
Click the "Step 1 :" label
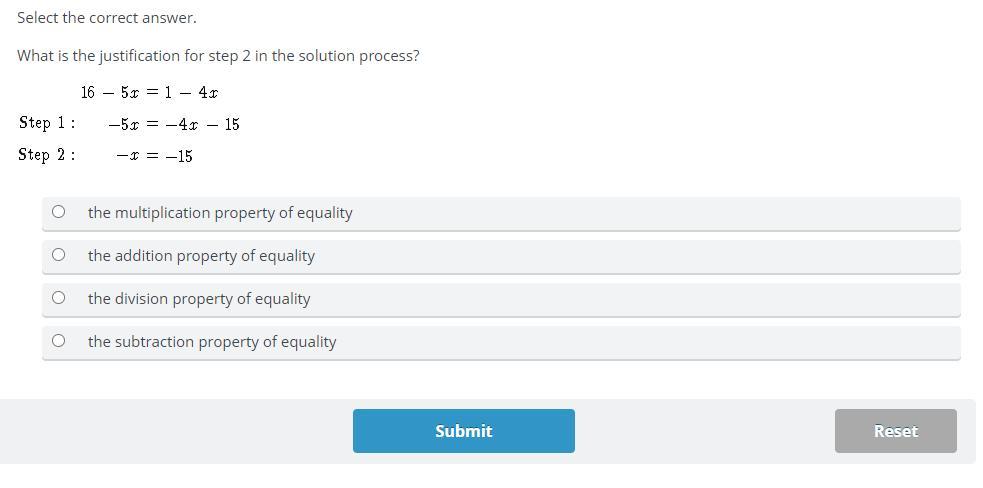pos(47,123)
